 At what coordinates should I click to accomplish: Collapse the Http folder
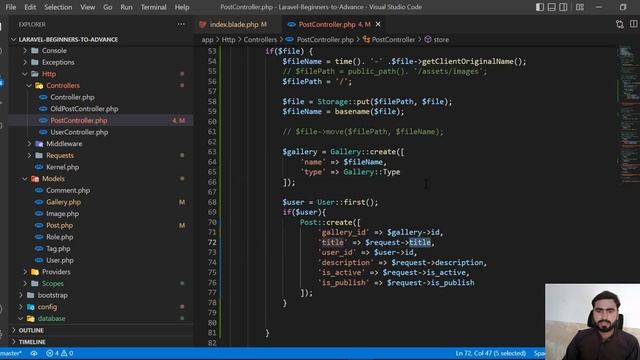pos(49,74)
